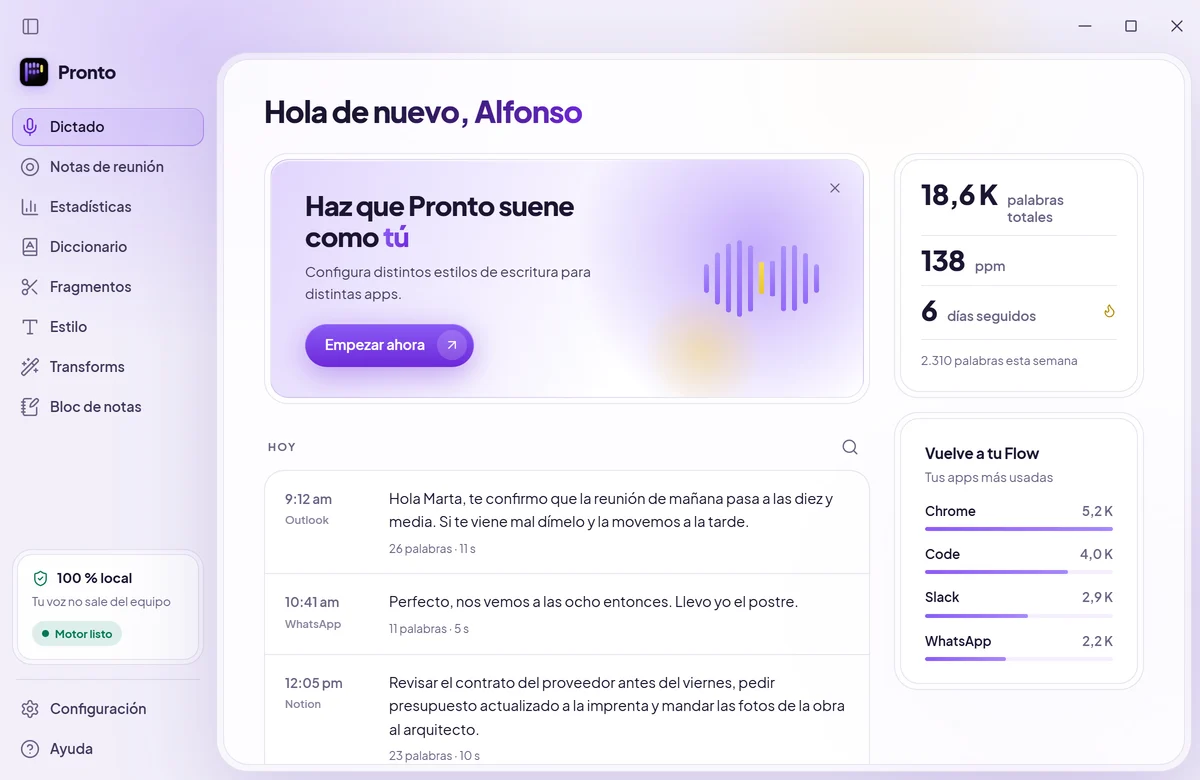
Task: Open Notas de reunión
Action: pos(108,167)
